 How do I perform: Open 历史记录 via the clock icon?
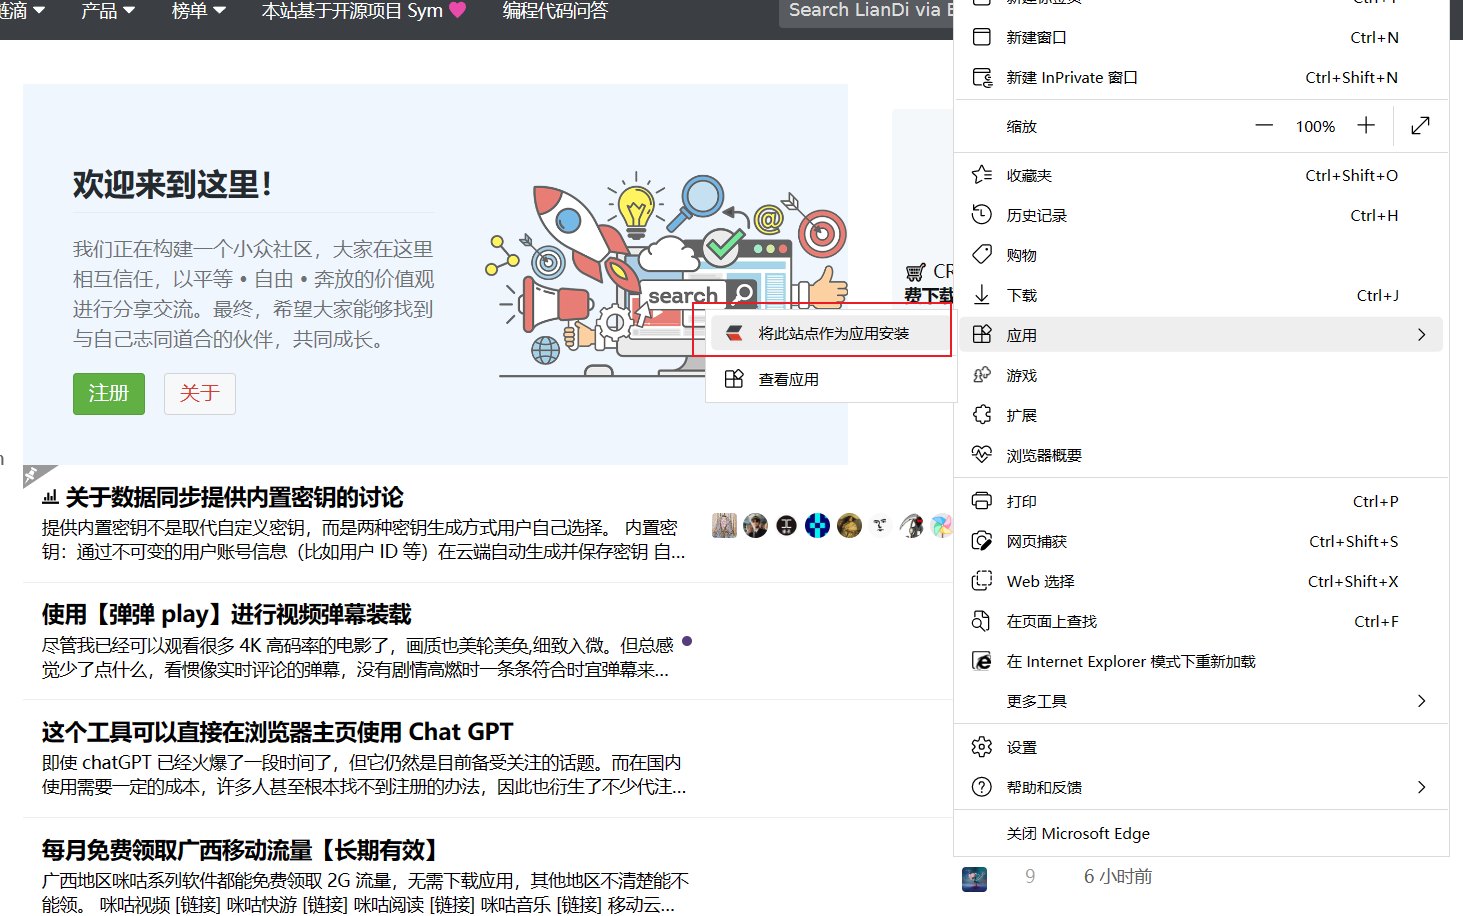[981, 215]
